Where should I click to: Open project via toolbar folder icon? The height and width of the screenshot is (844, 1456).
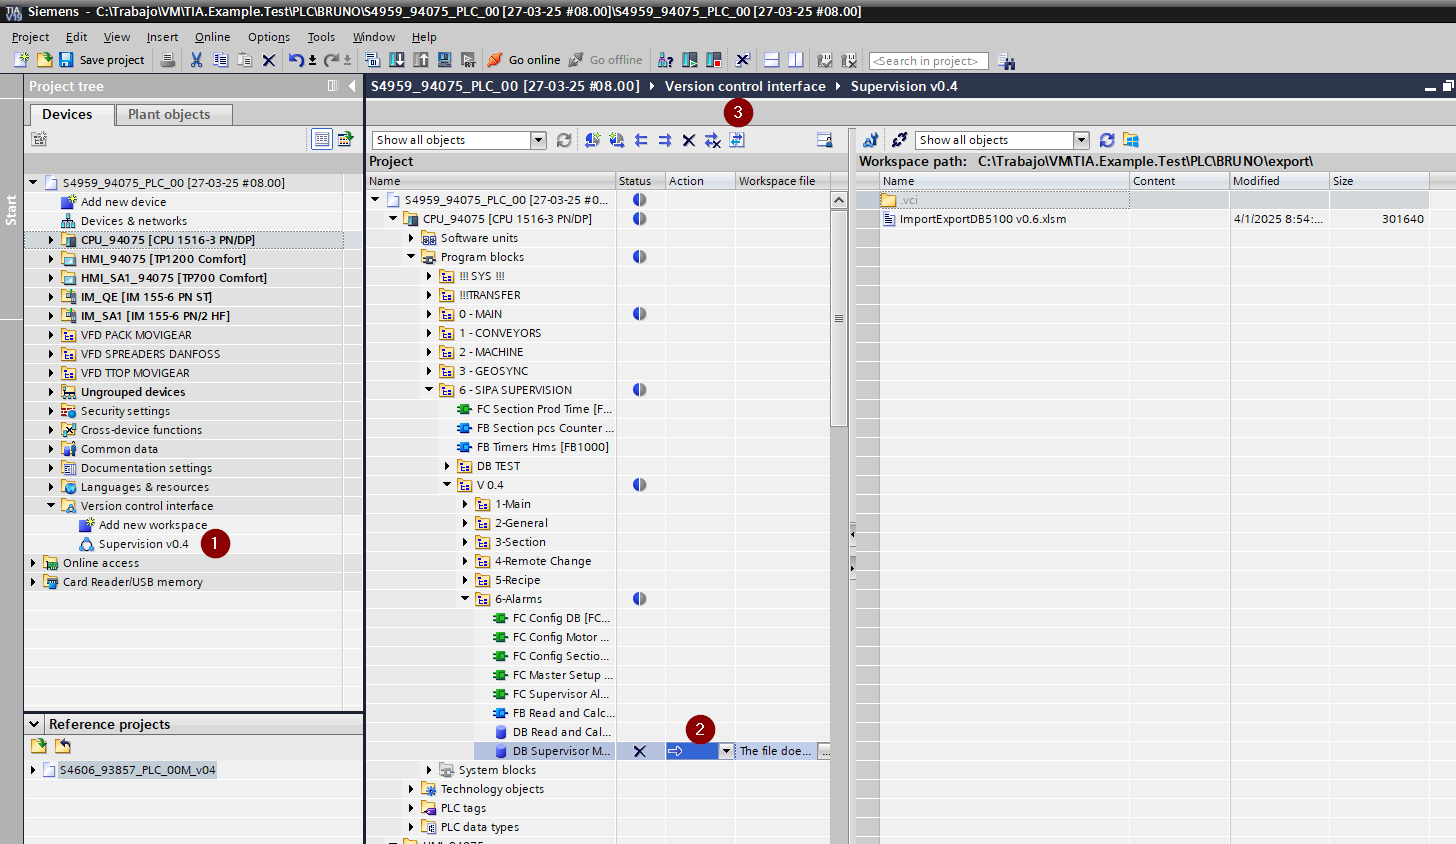(x=44, y=60)
